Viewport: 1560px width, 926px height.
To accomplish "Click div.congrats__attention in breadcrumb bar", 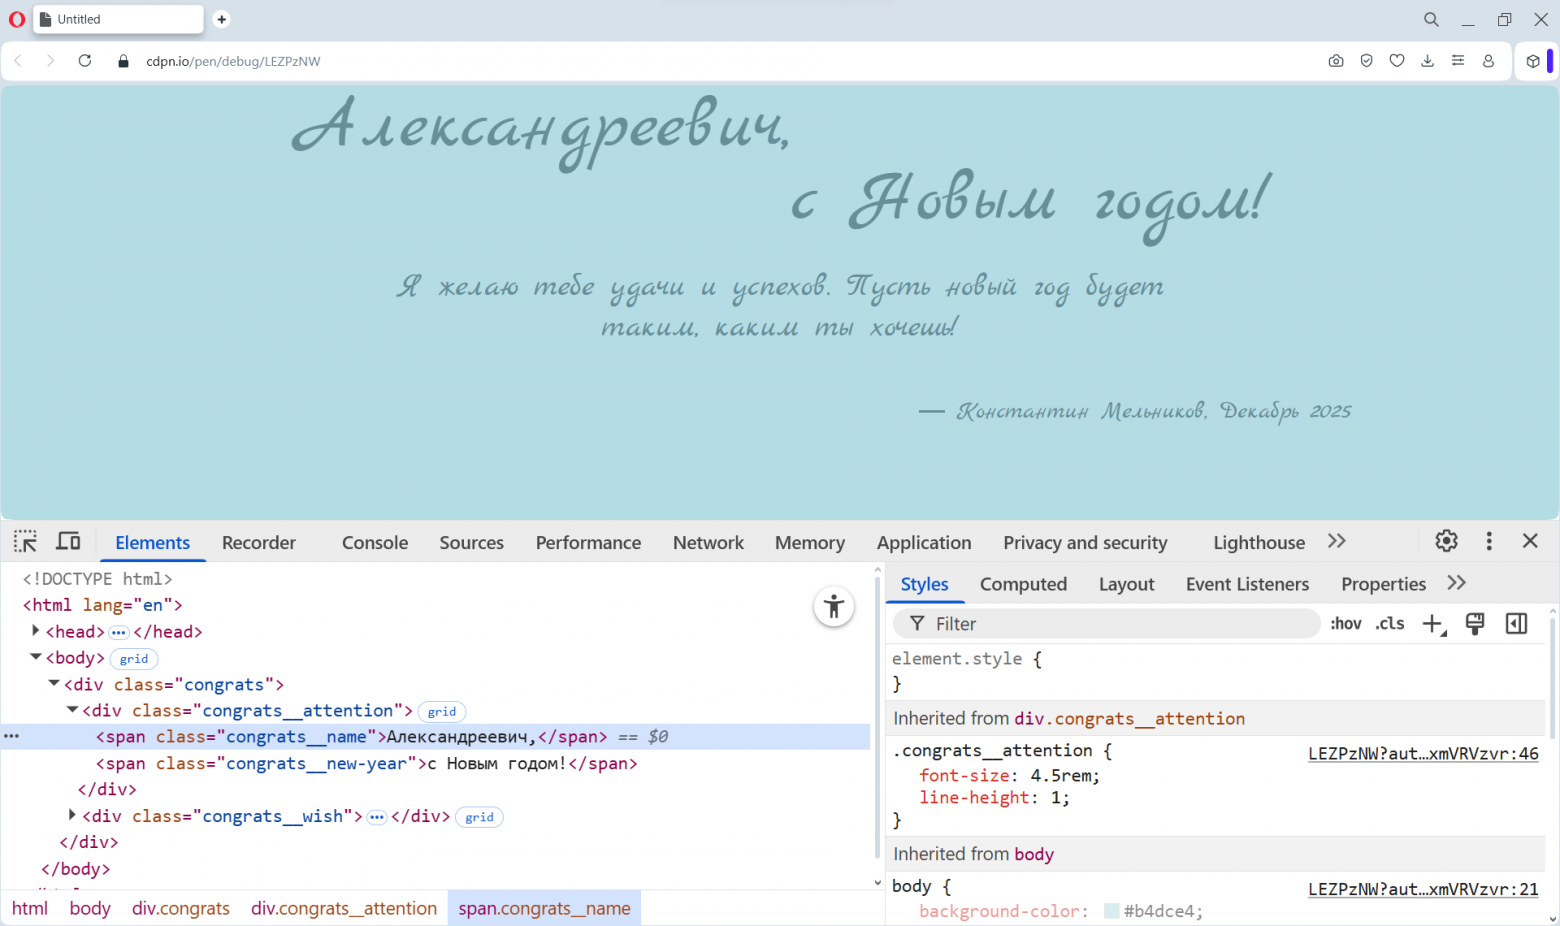I will point(344,909).
